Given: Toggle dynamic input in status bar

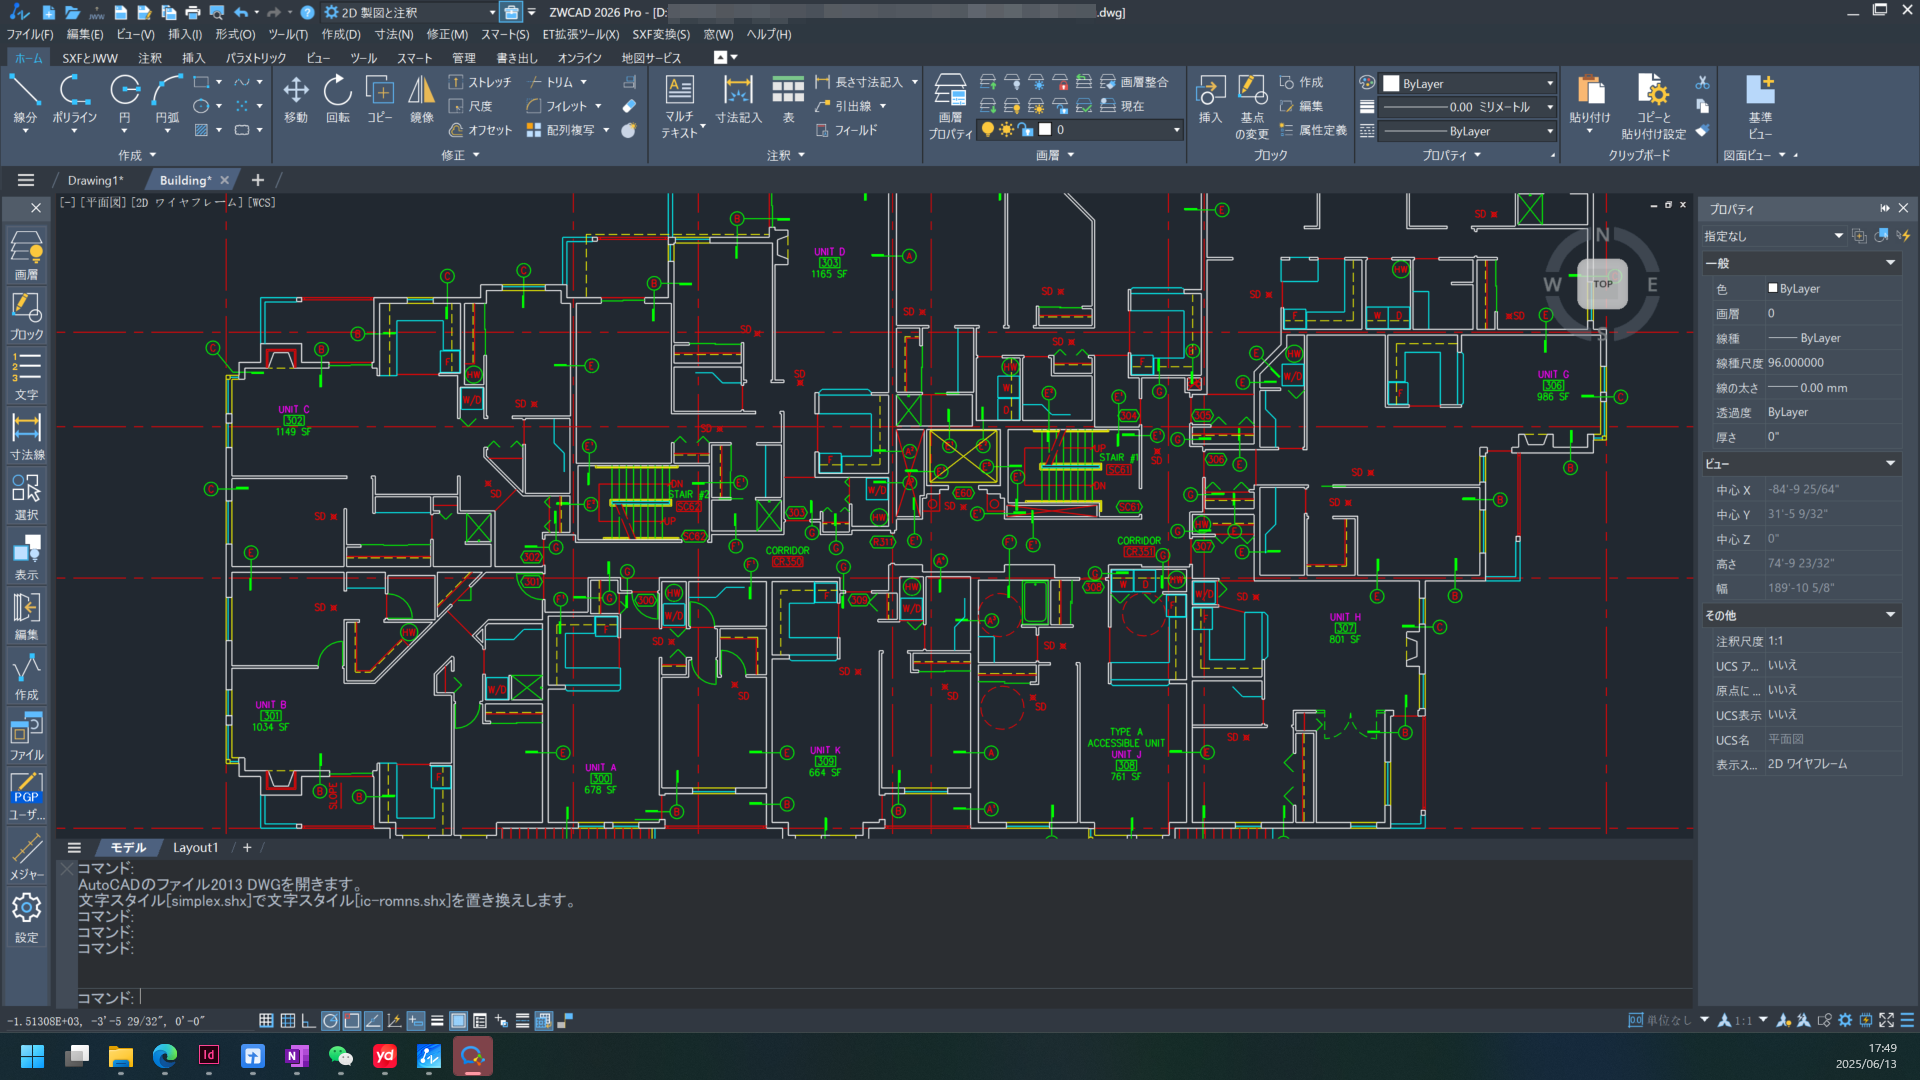Looking at the screenshot, I should click(416, 1021).
